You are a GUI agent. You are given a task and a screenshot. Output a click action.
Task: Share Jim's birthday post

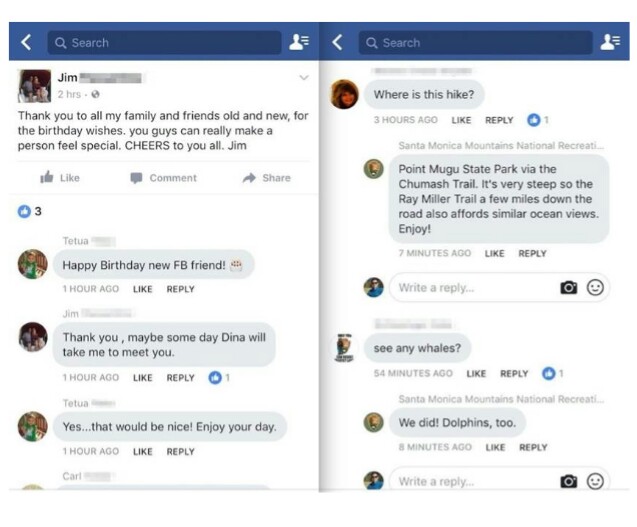(x=266, y=178)
